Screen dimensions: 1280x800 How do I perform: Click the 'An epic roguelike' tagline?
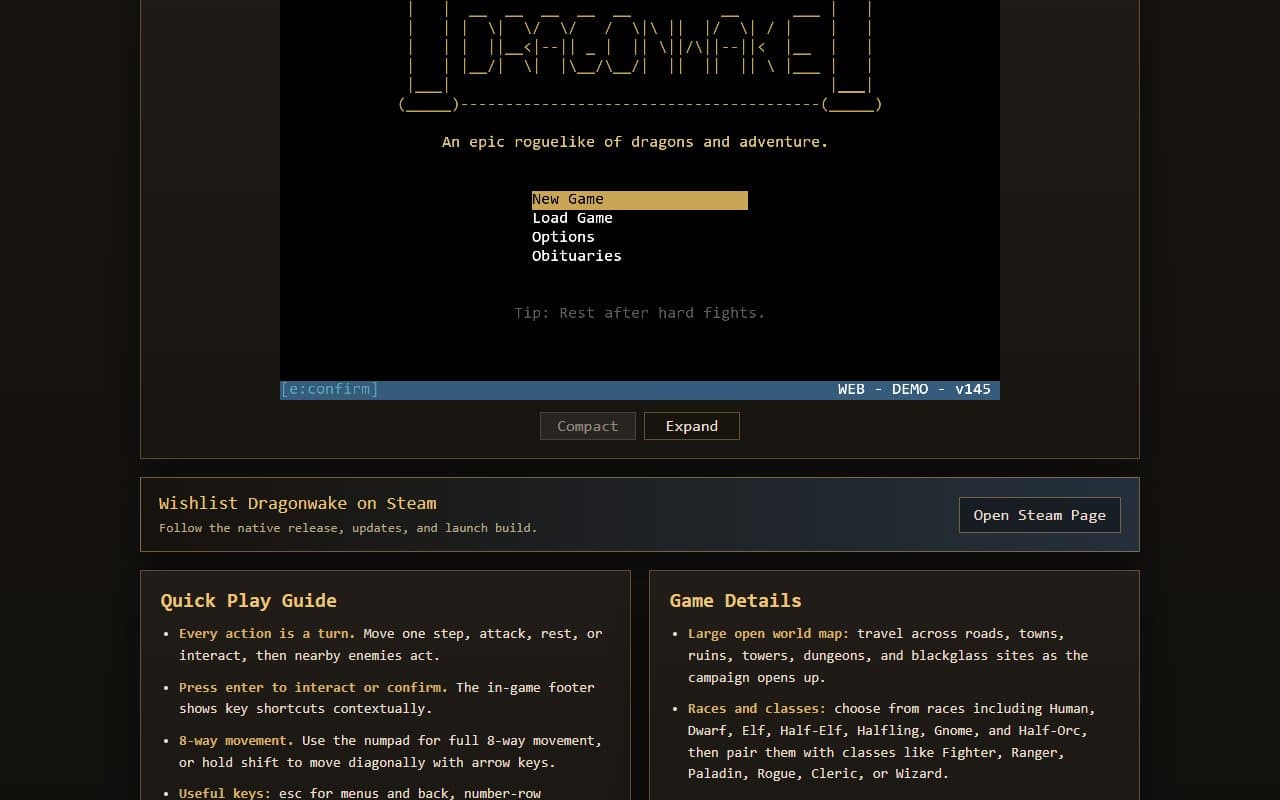[x=635, y=142]
